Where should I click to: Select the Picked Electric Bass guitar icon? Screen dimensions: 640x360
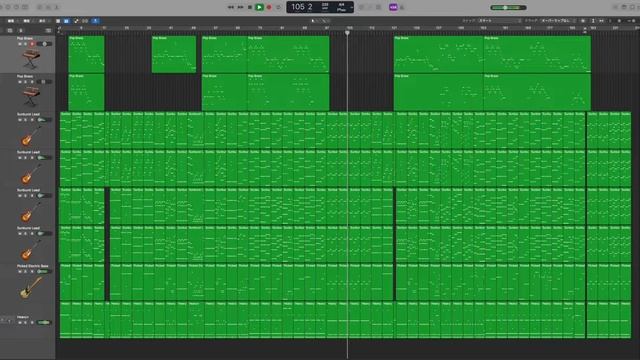coord(31,287)
